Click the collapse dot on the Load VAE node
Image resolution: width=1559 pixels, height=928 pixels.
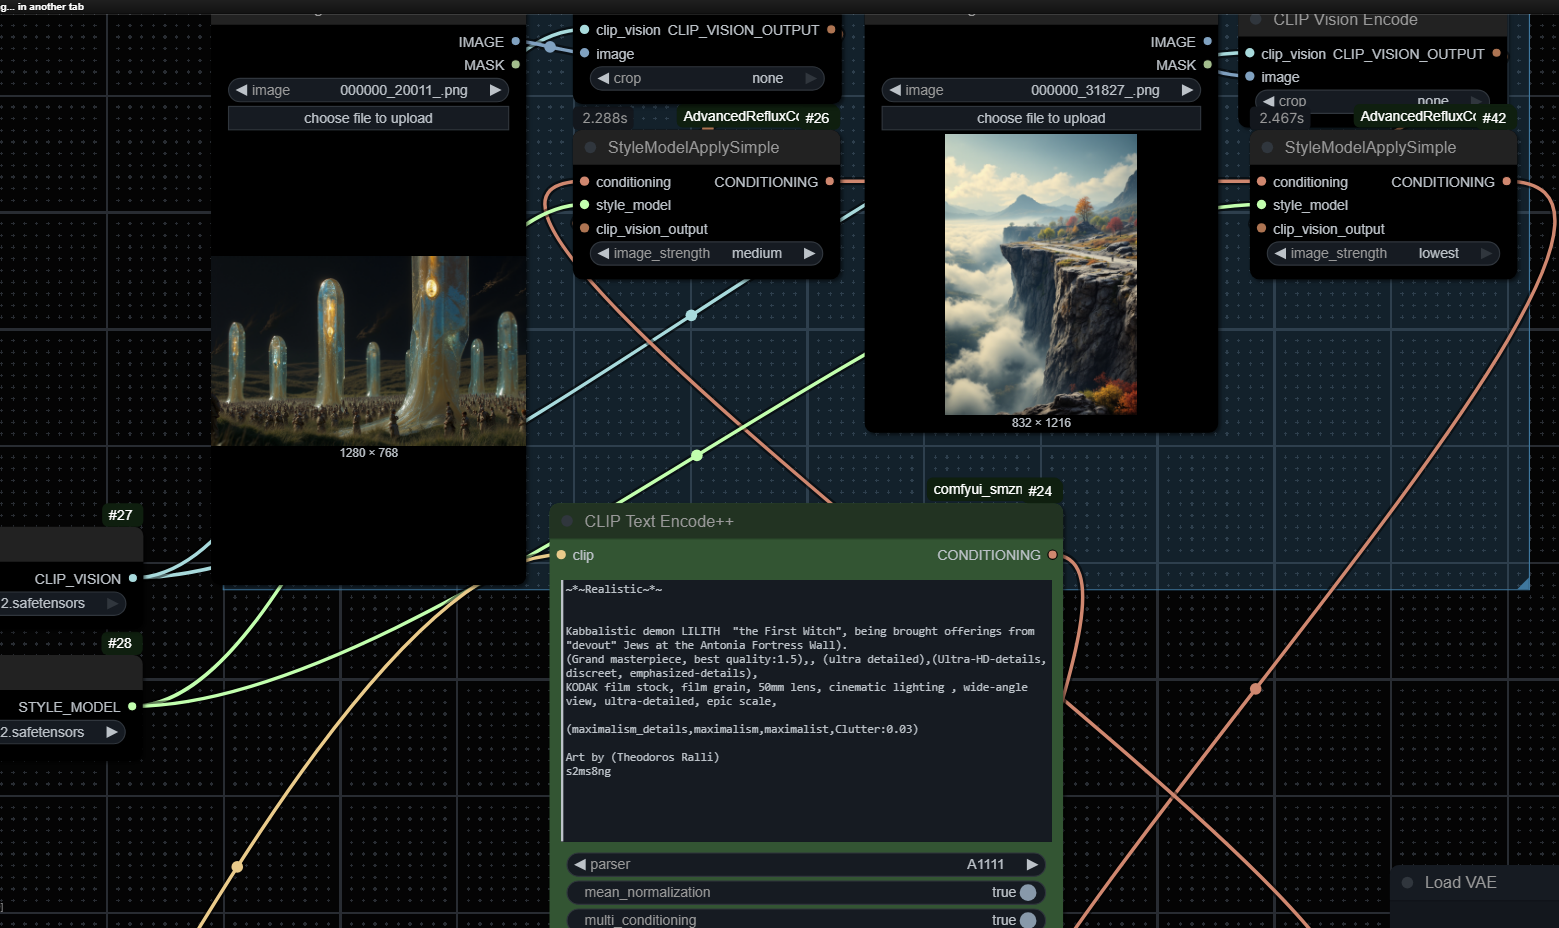pos(1407,883)
